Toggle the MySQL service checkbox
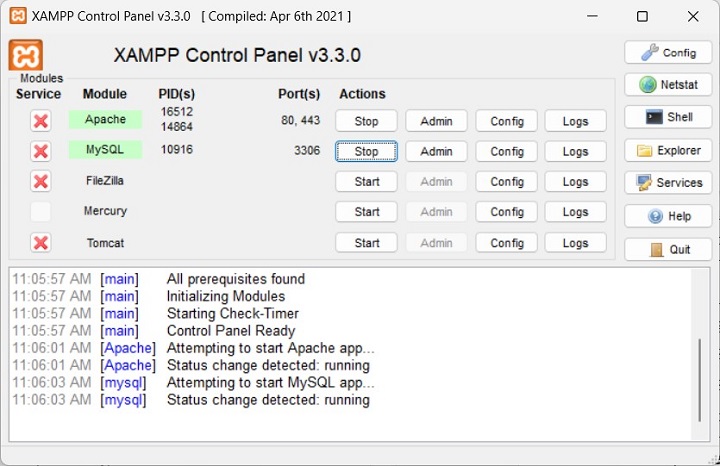The width and height of the screenshot is (720, 466). pyautogui.click(x=40, y=151)
